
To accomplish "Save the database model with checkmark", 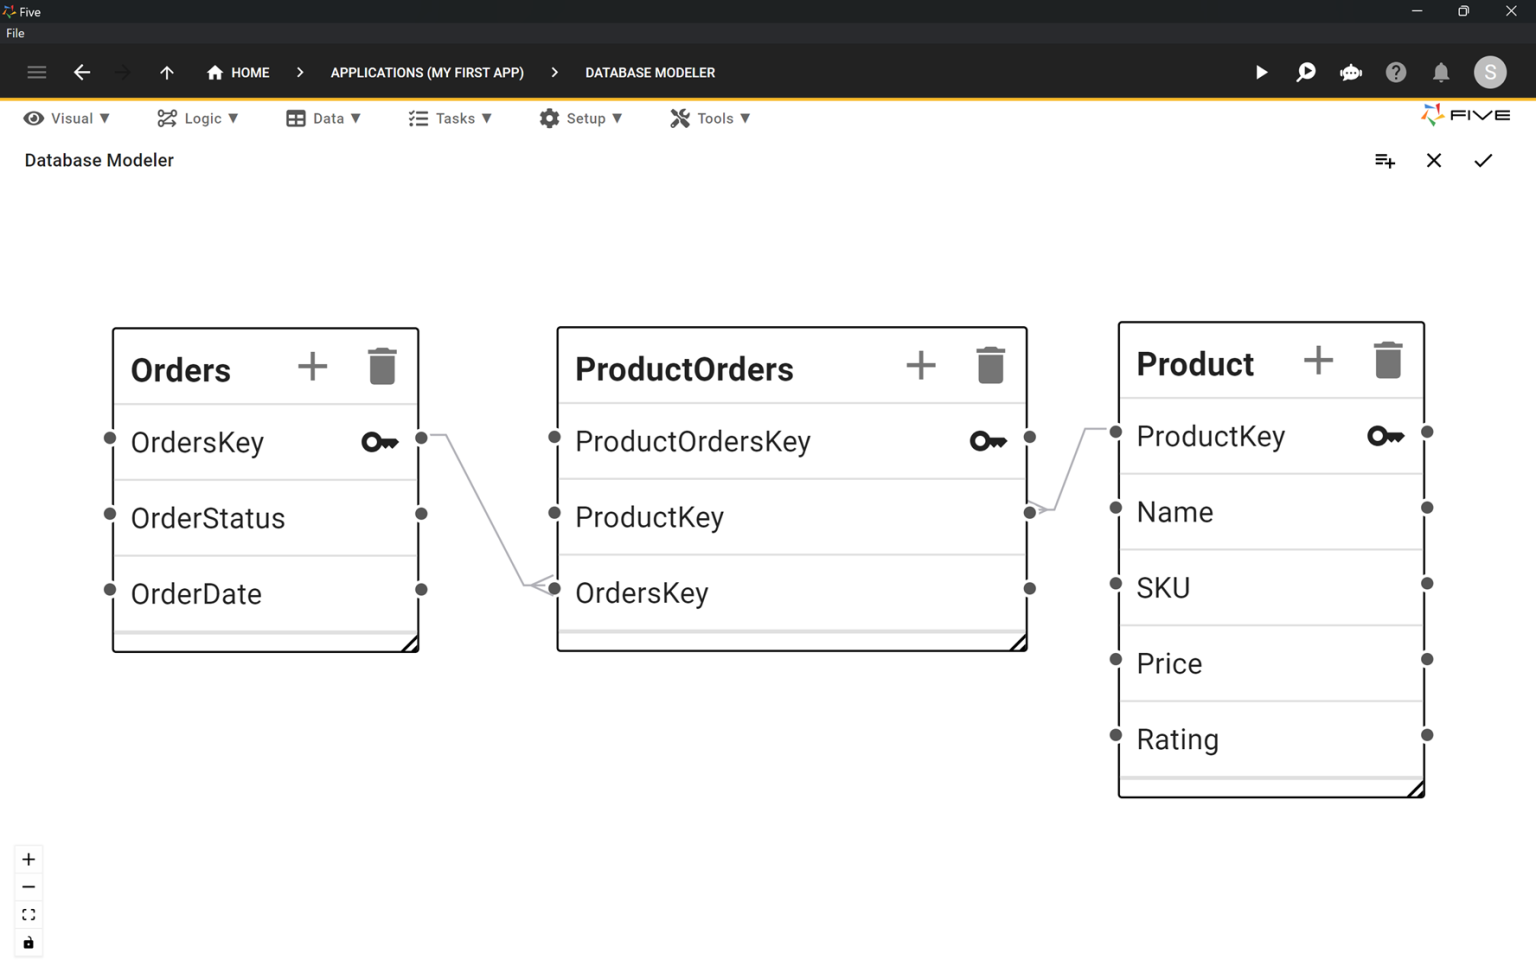I will pos(1482,161).
